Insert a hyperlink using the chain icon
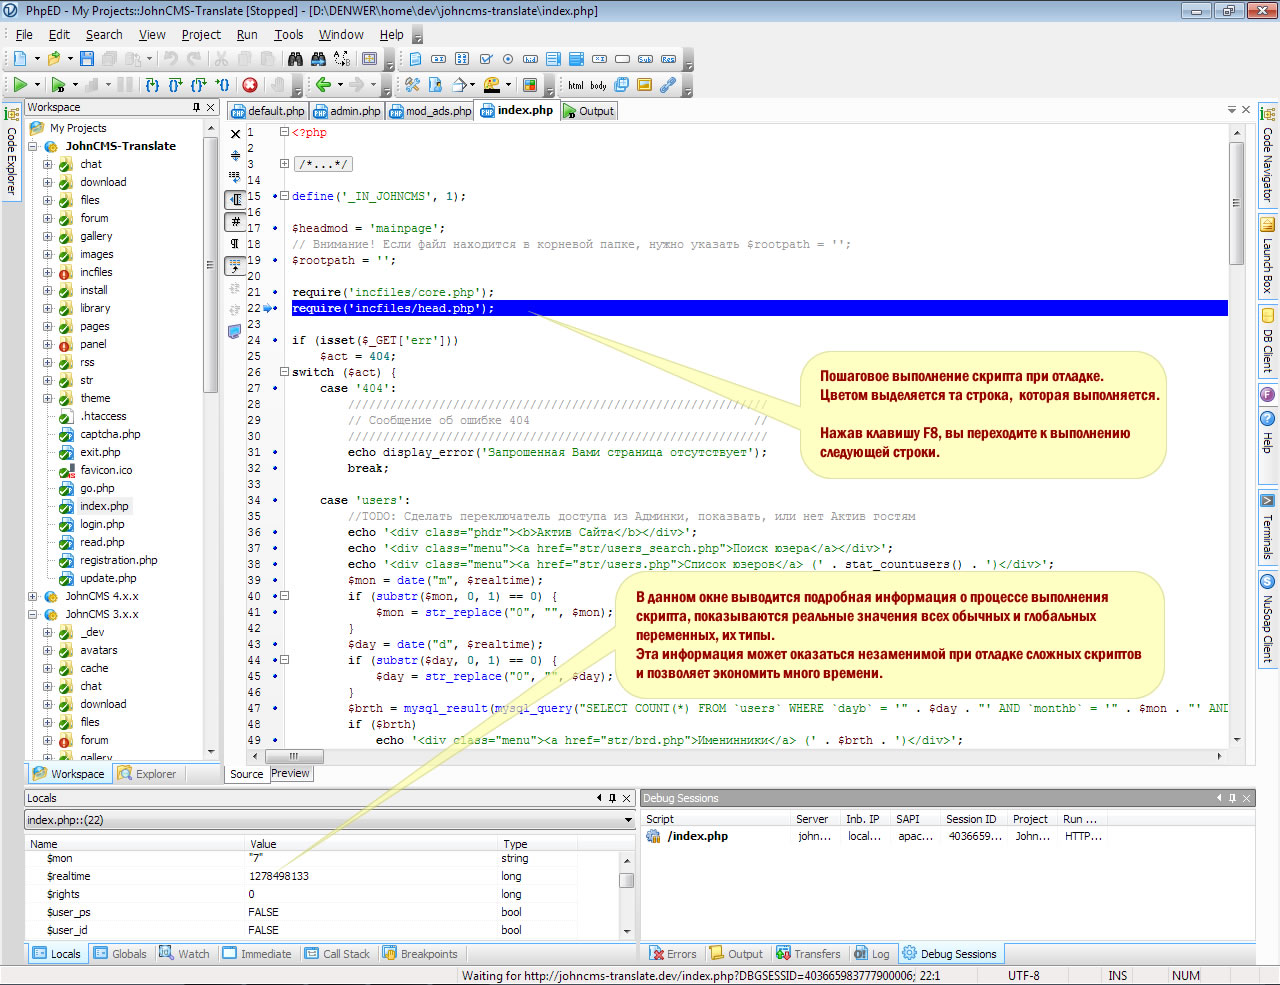The height and width of the screenshot is (985, 1280). 667,85
